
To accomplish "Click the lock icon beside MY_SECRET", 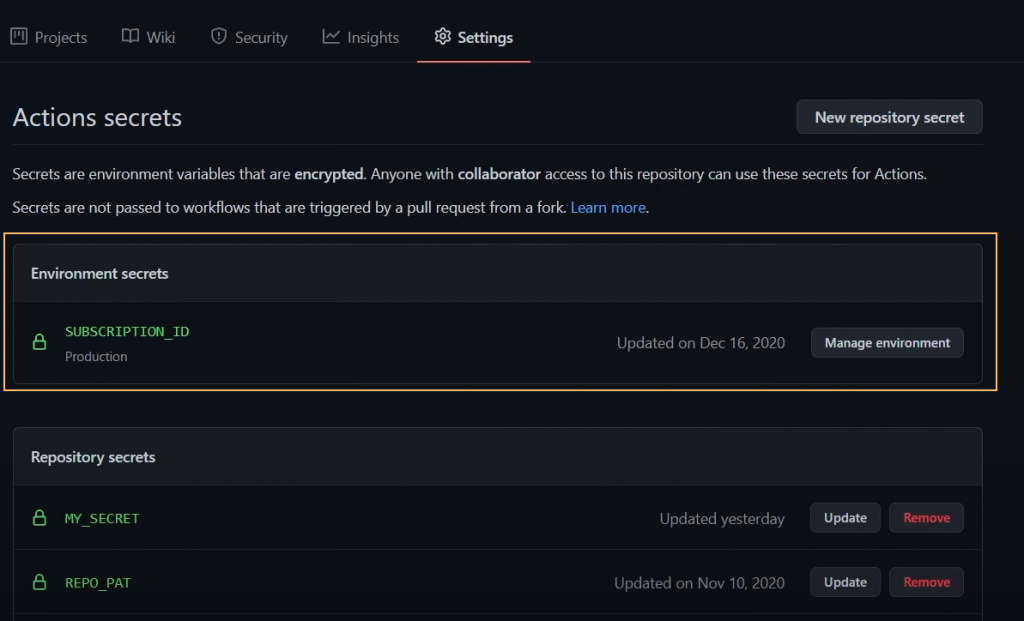I will tap(40, 518).
